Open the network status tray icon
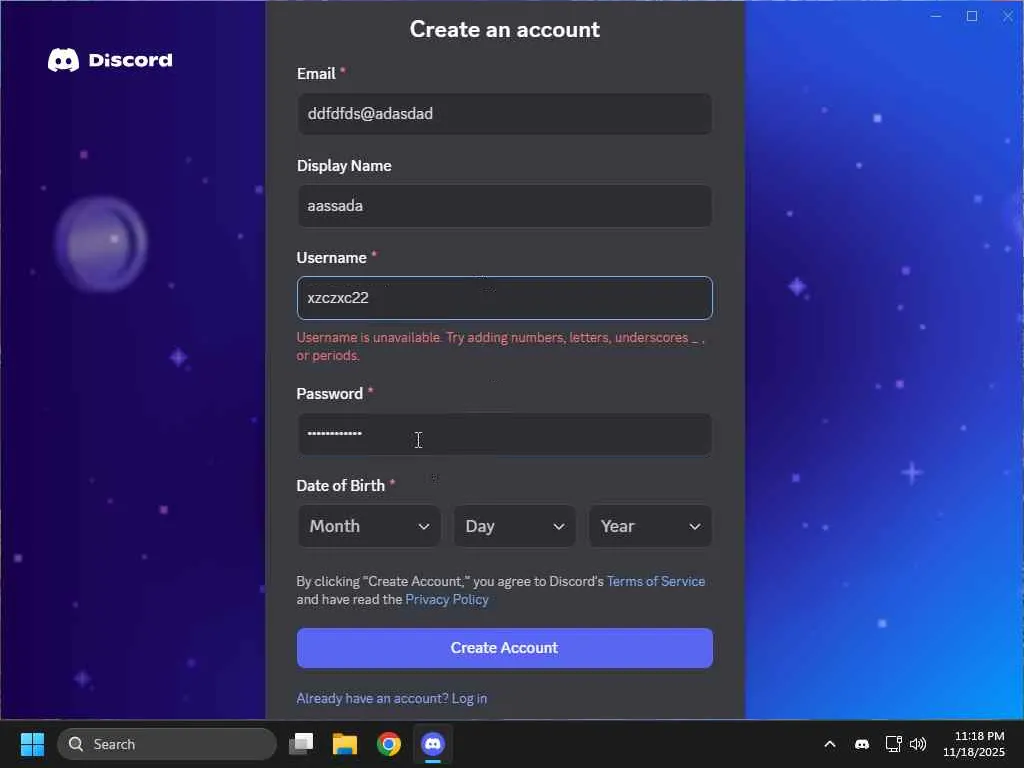Image resolution: width=1024 pixels, height=768 pixels. click(893, 744)
